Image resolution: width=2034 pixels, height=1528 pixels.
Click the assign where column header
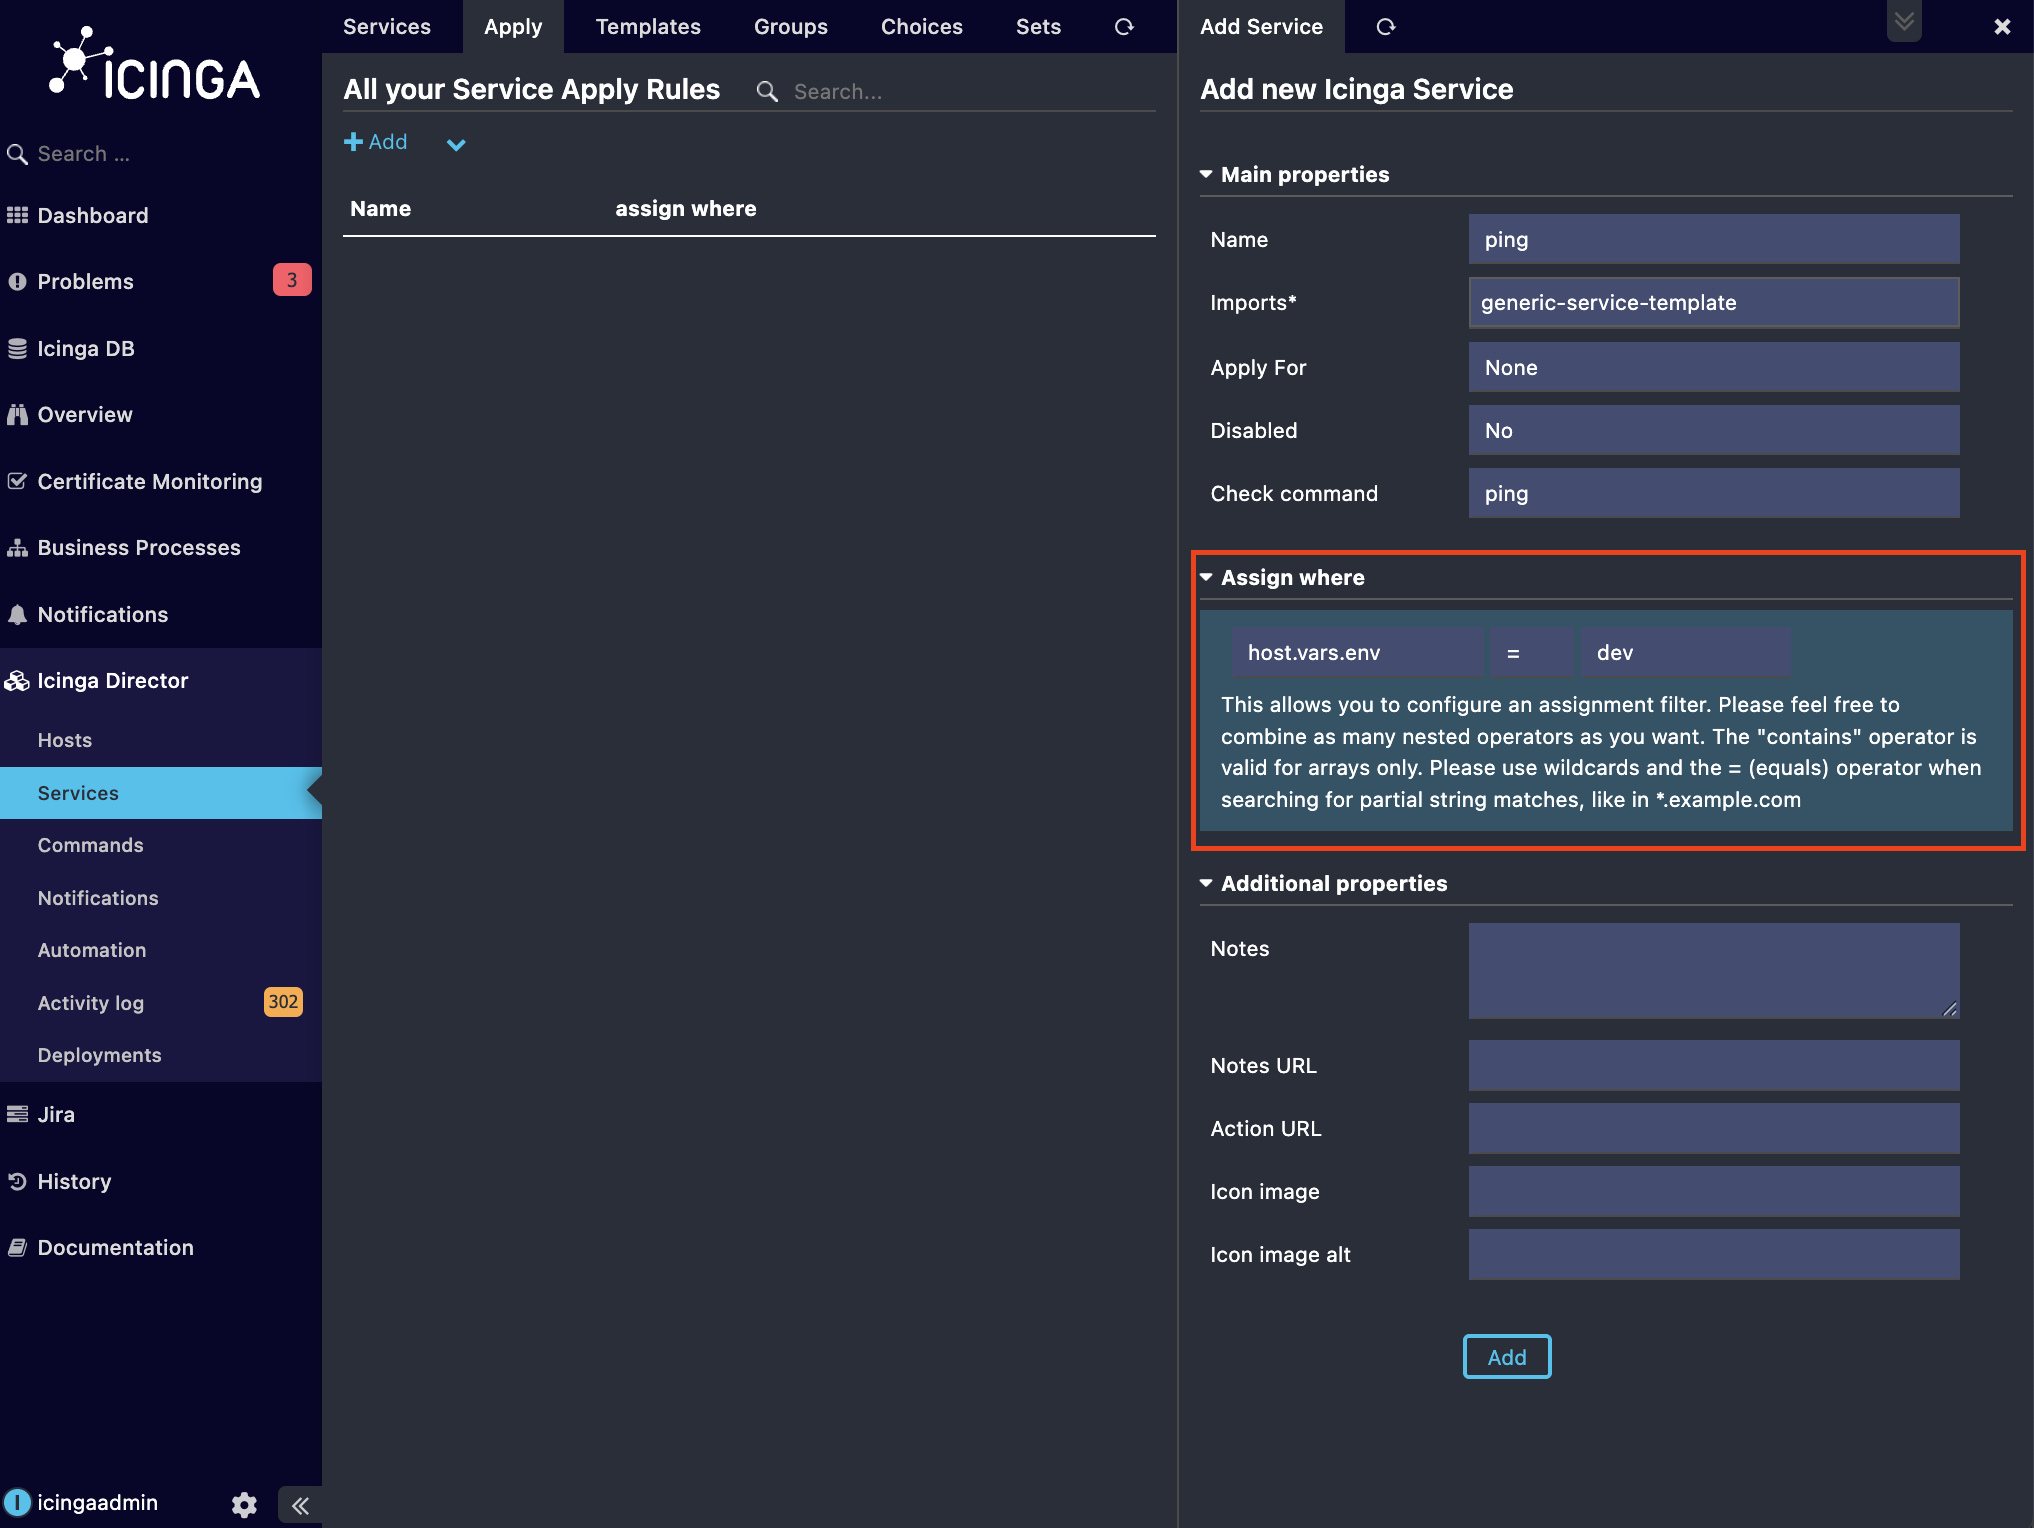(686, 208)
